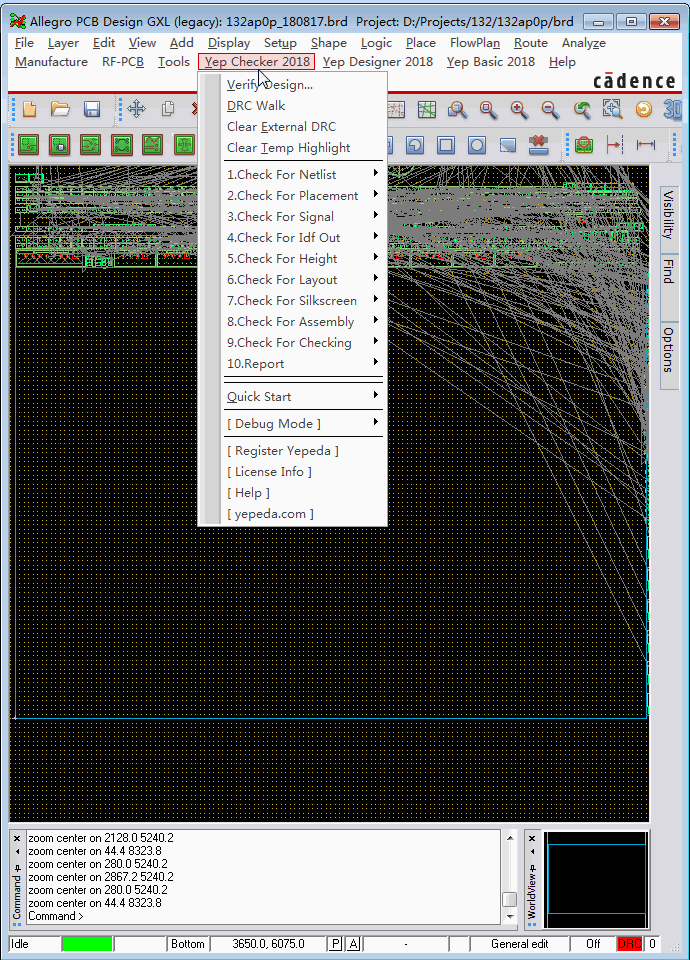Click the Zoom Selection icon with corner brackets
This screenshot has height=960, width=690.
point(612,110)
